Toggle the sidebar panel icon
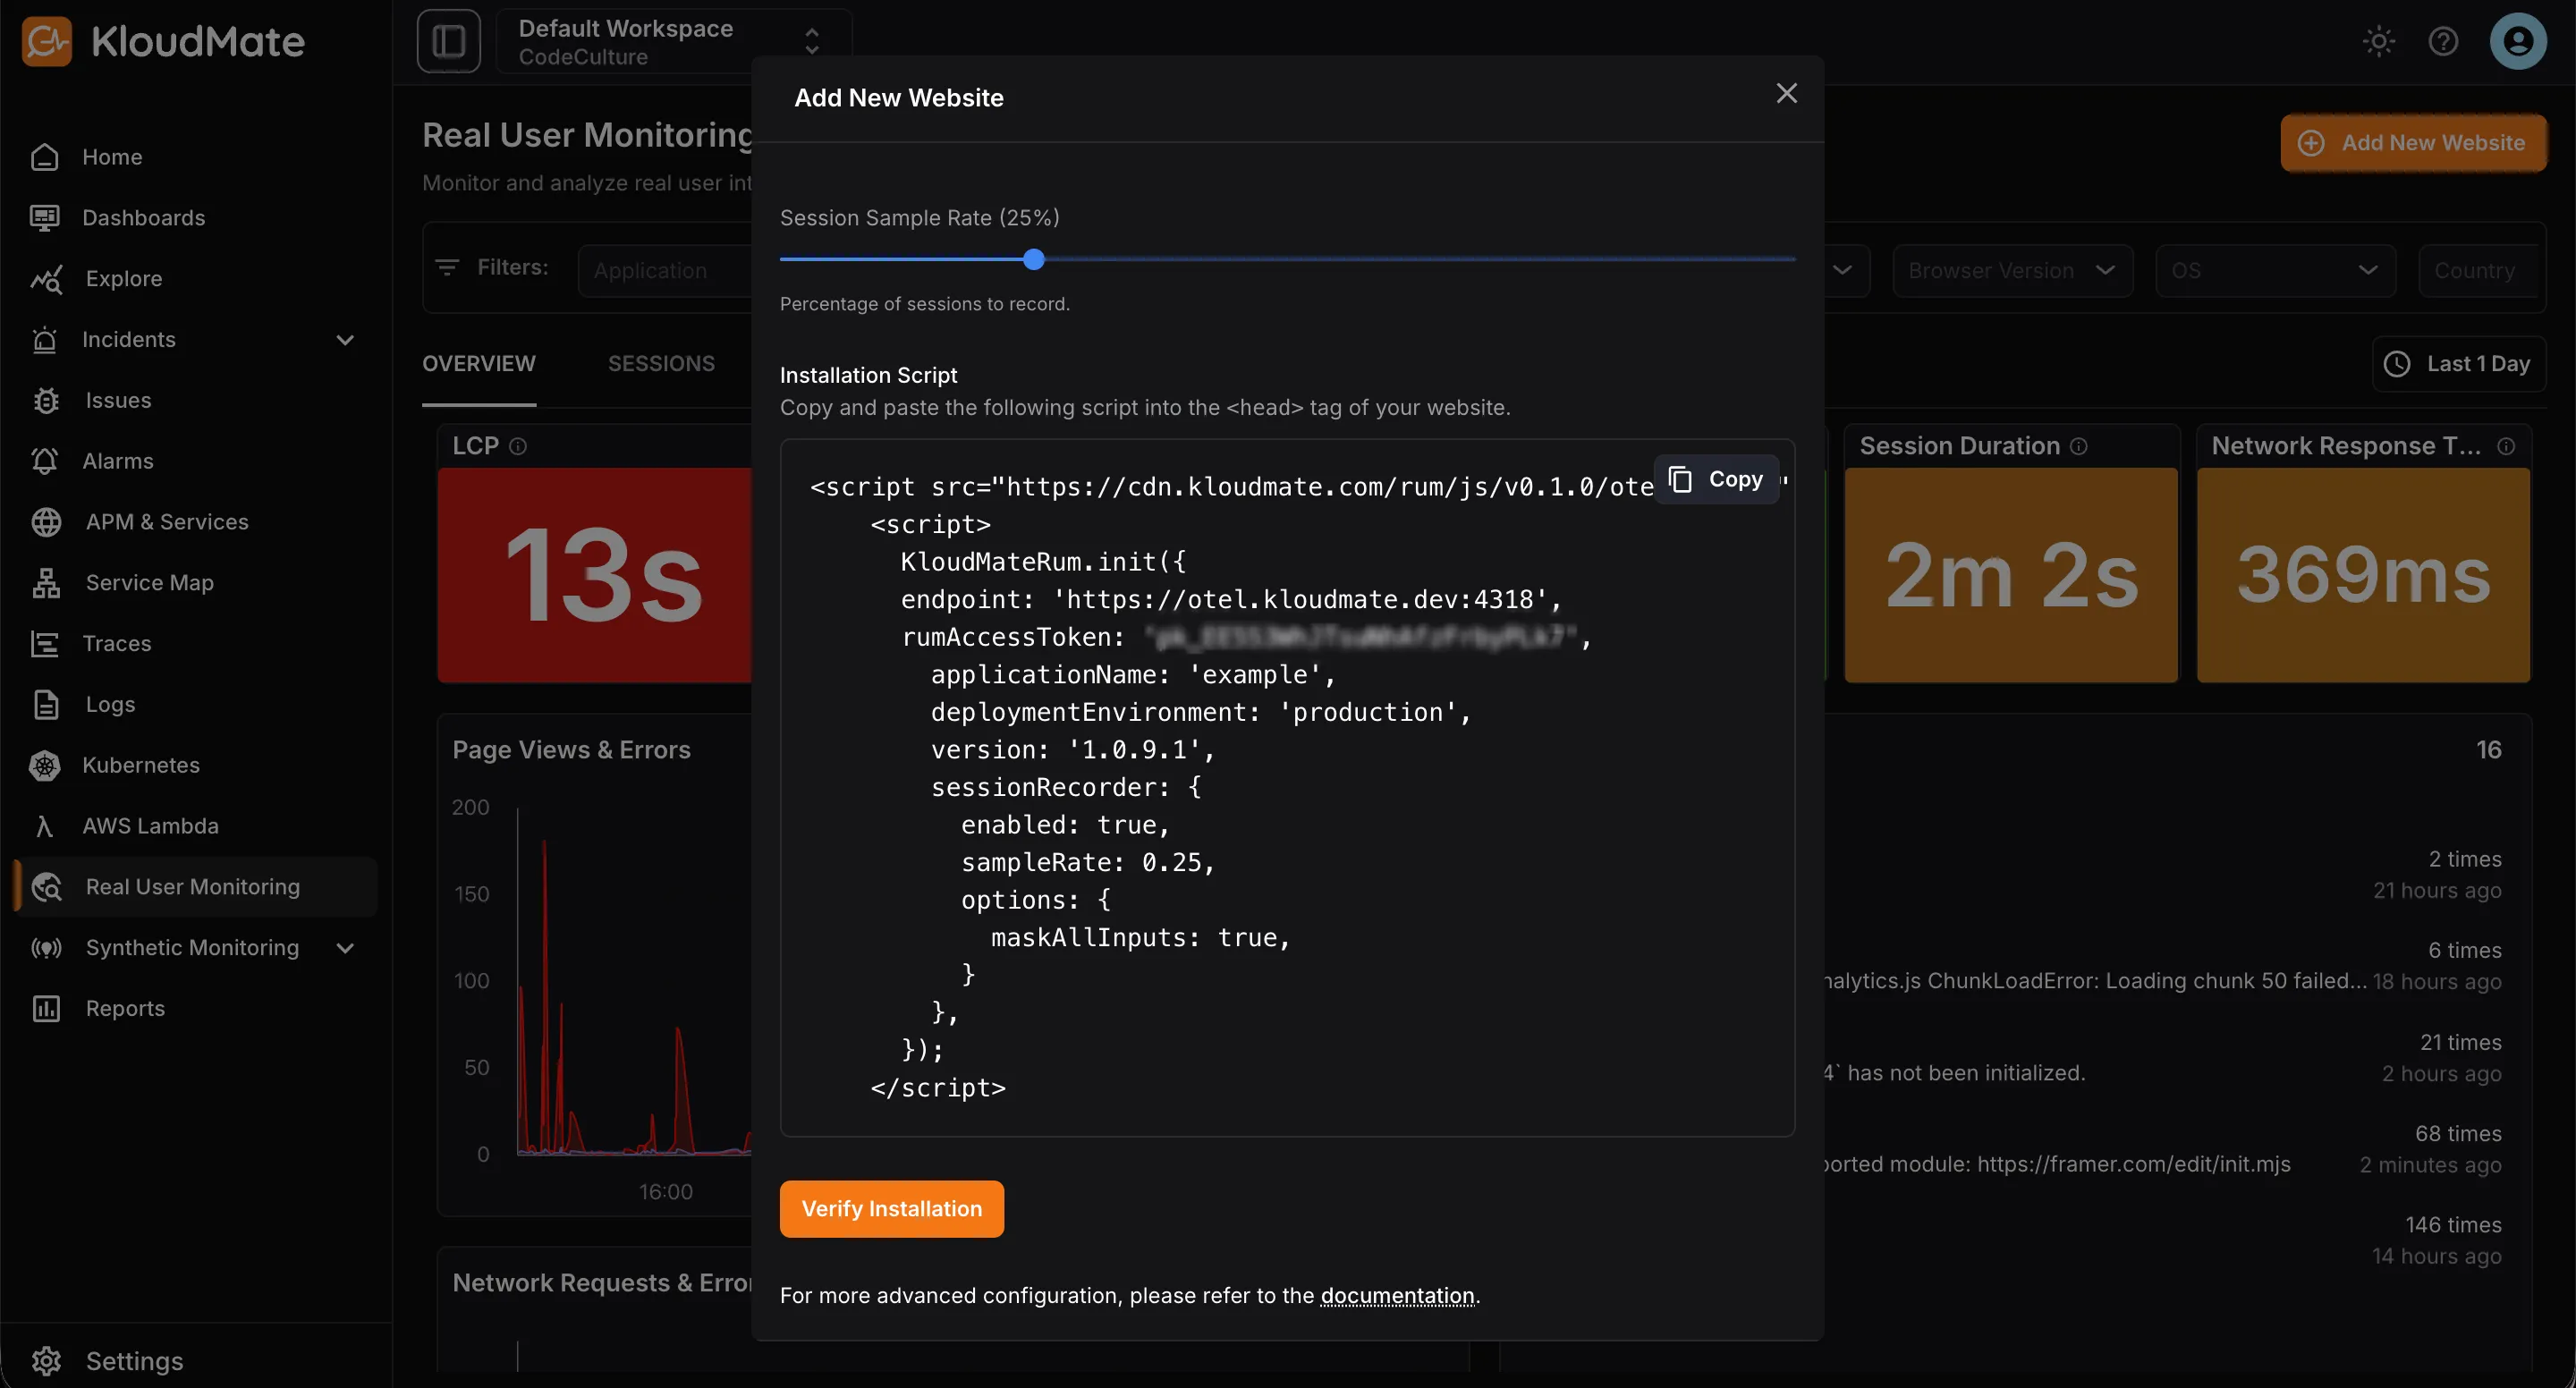Screen dimensions: 2576x1388 tap(449, 41)
